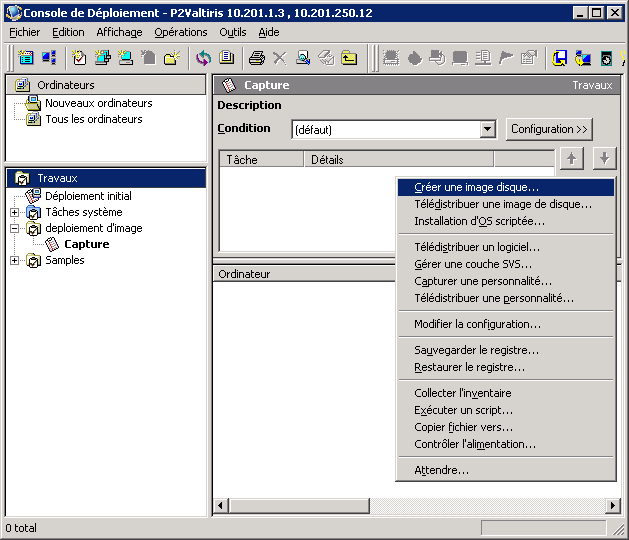Viewport: 629px width, 540px height.
Task: Choose 'Créer une image disque…' from context menu
Action: (506, 187)
